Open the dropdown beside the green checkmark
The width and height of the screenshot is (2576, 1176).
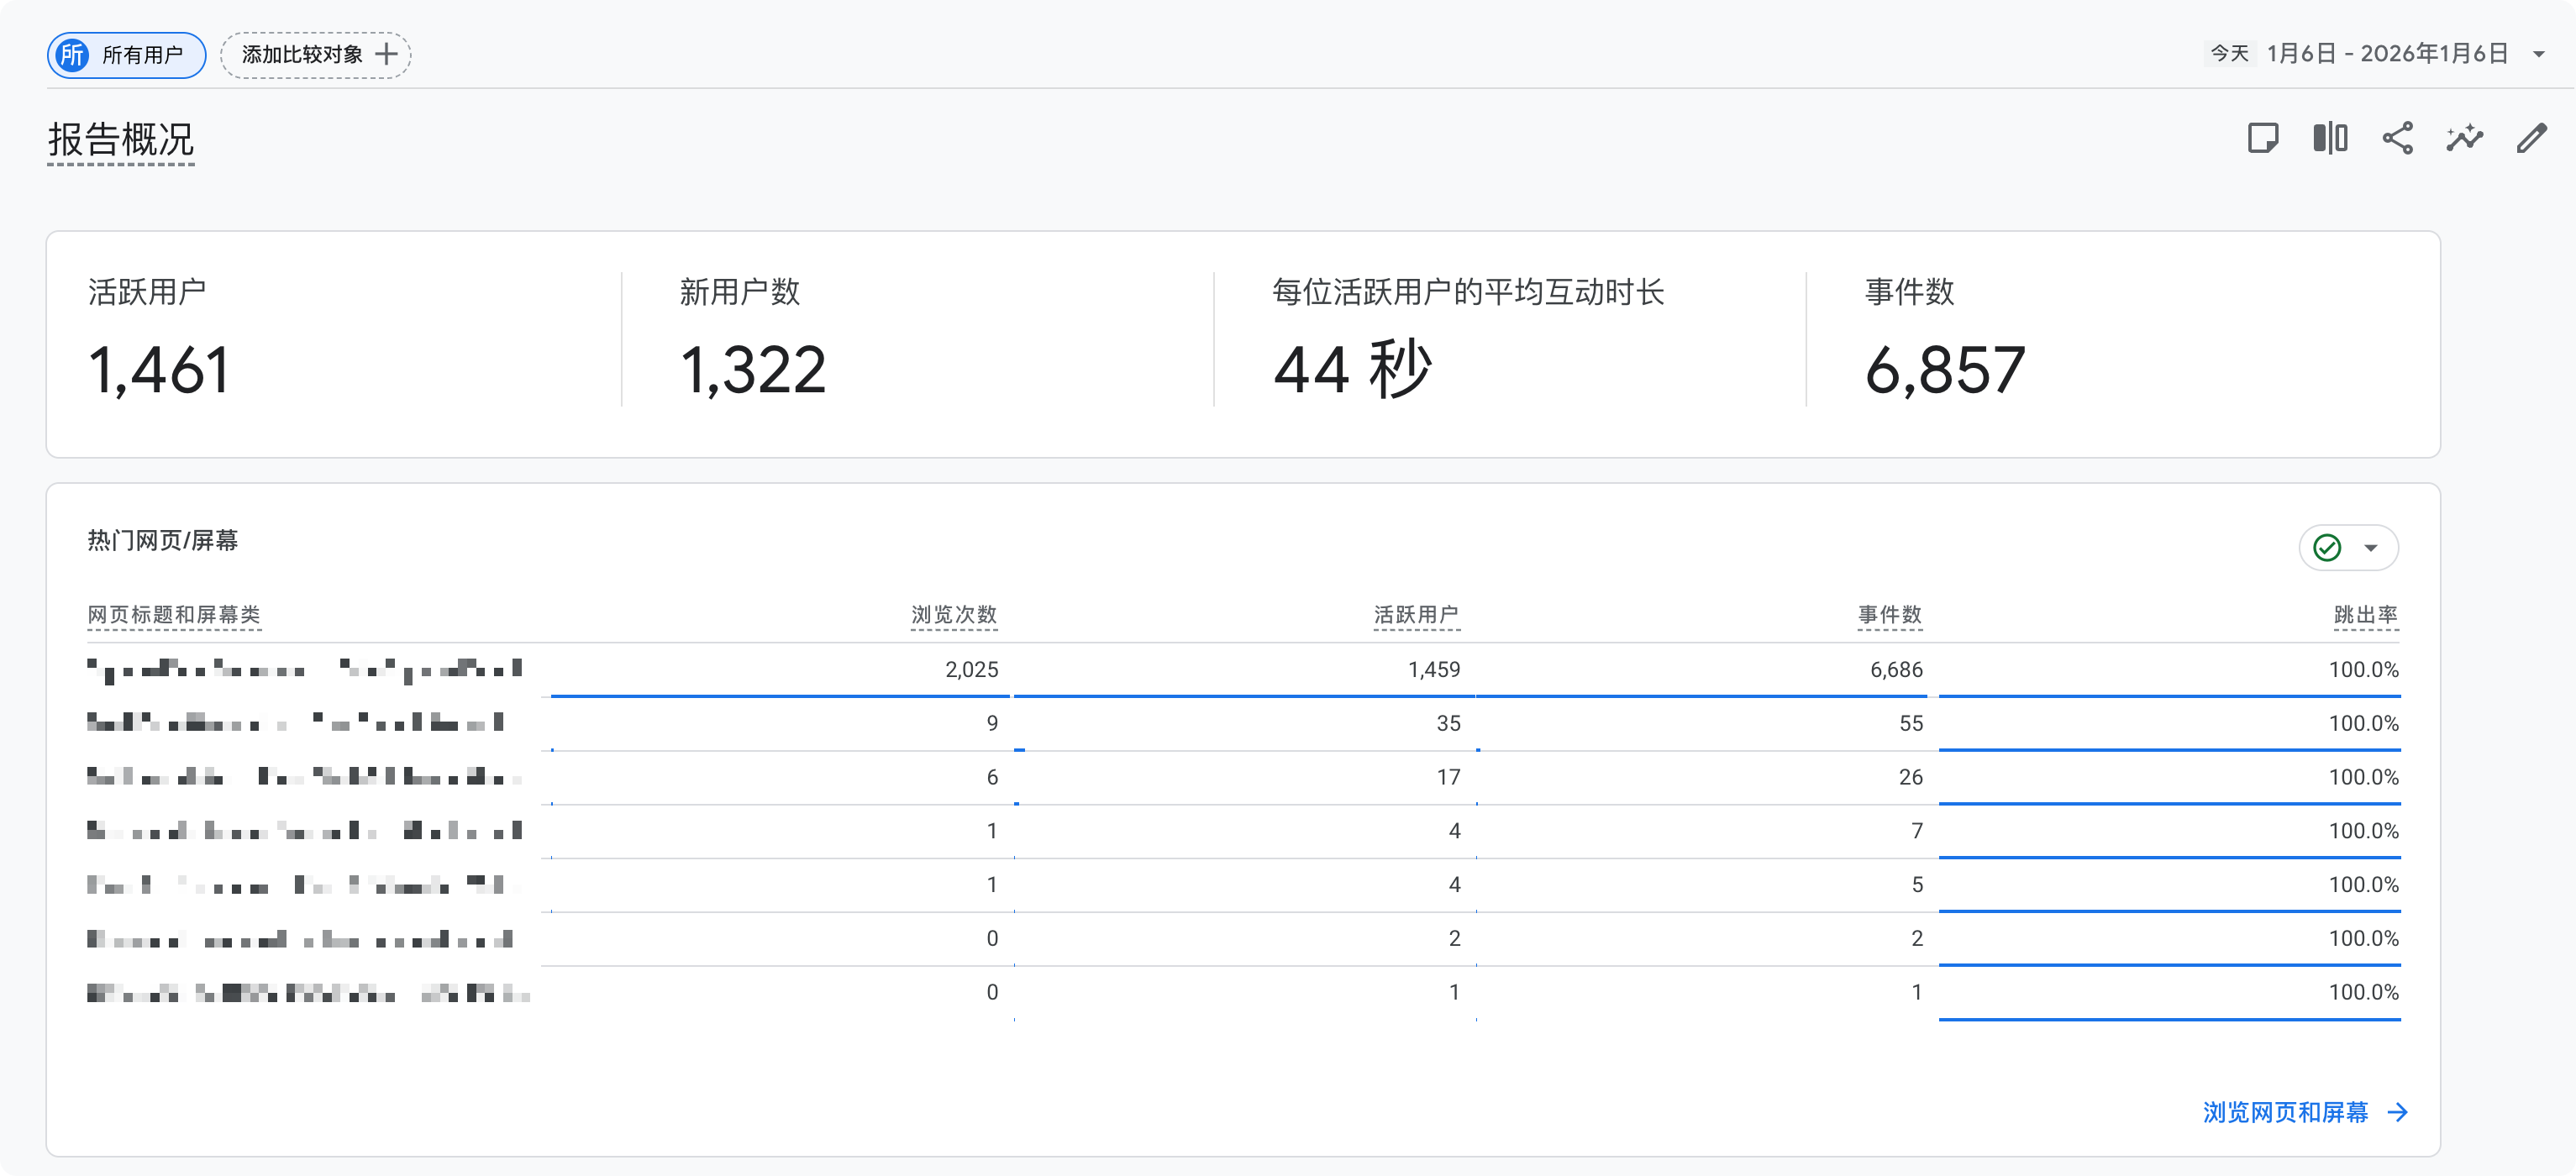[x=2371, y=548]
